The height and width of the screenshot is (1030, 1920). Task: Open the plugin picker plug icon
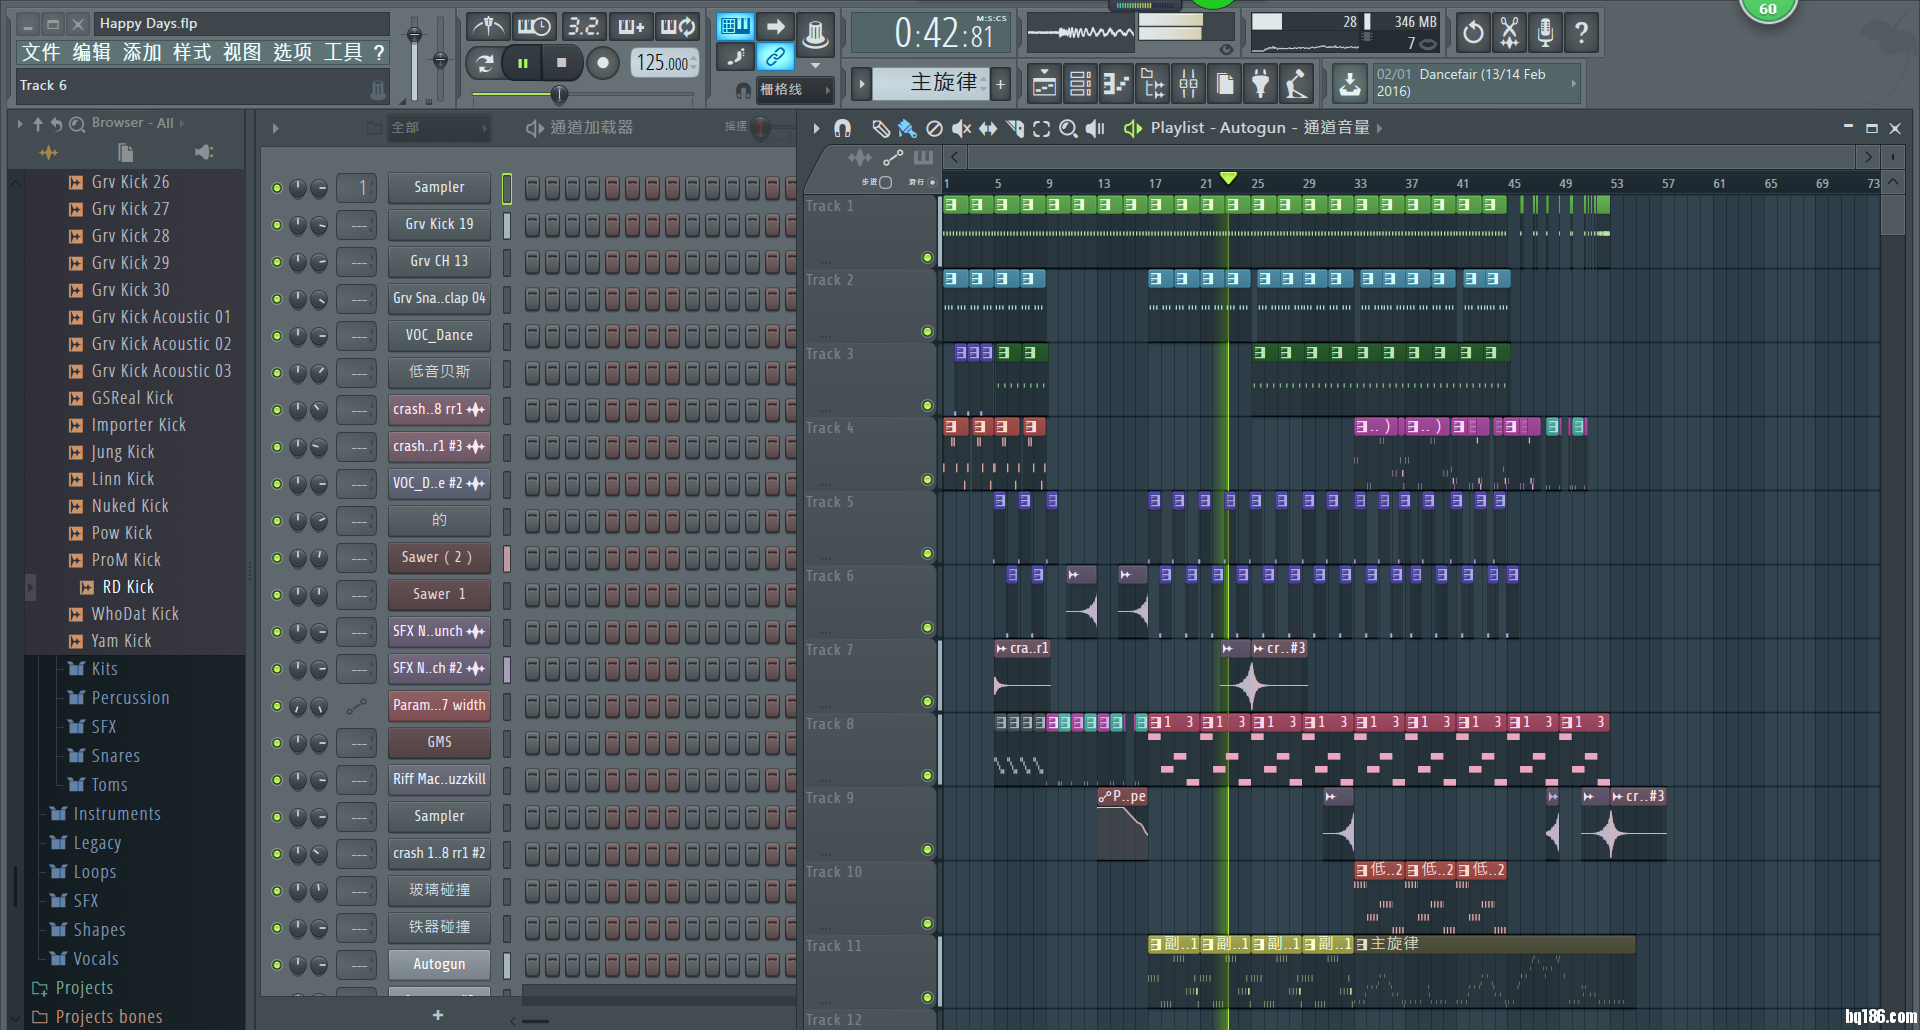click(x=1260, y=85)
